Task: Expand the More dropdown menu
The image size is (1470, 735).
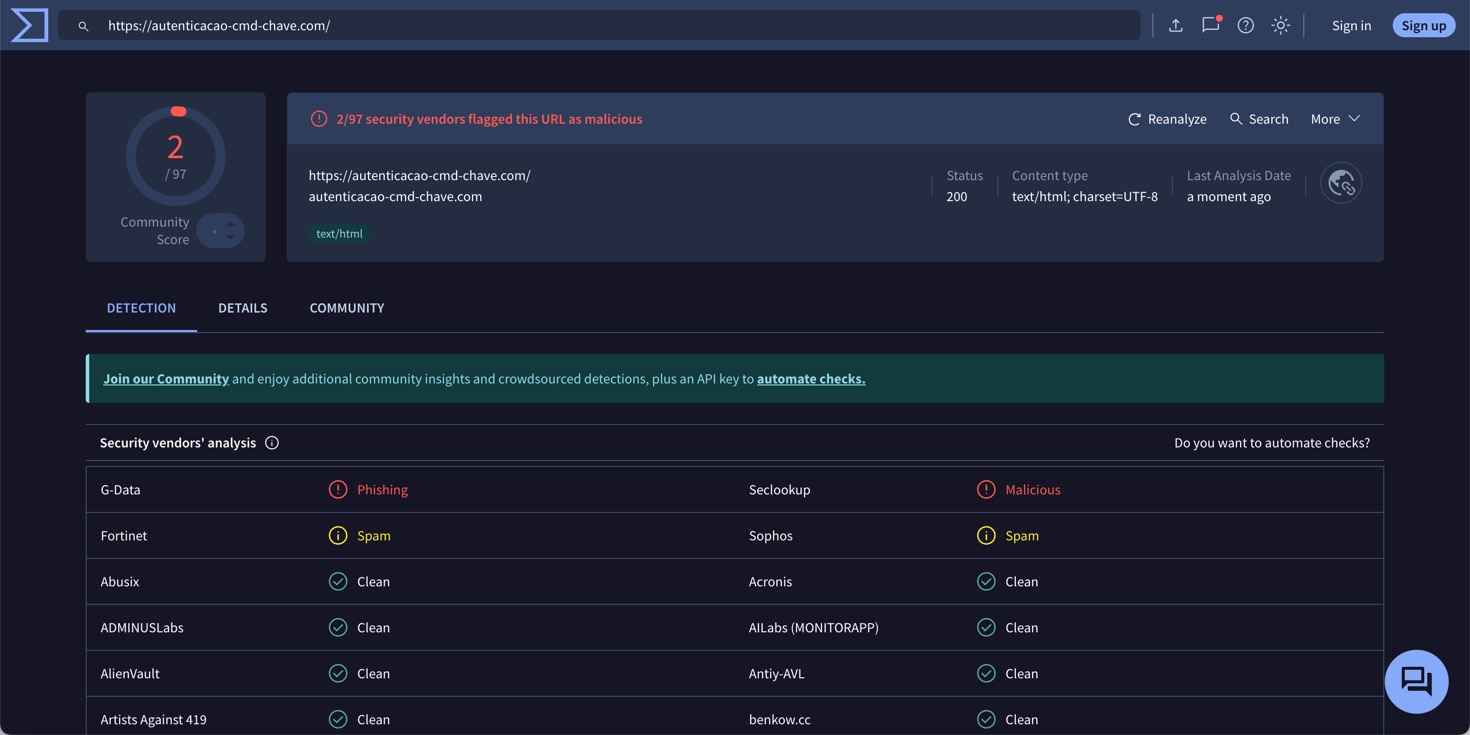Action: (x=1335, y=119)
